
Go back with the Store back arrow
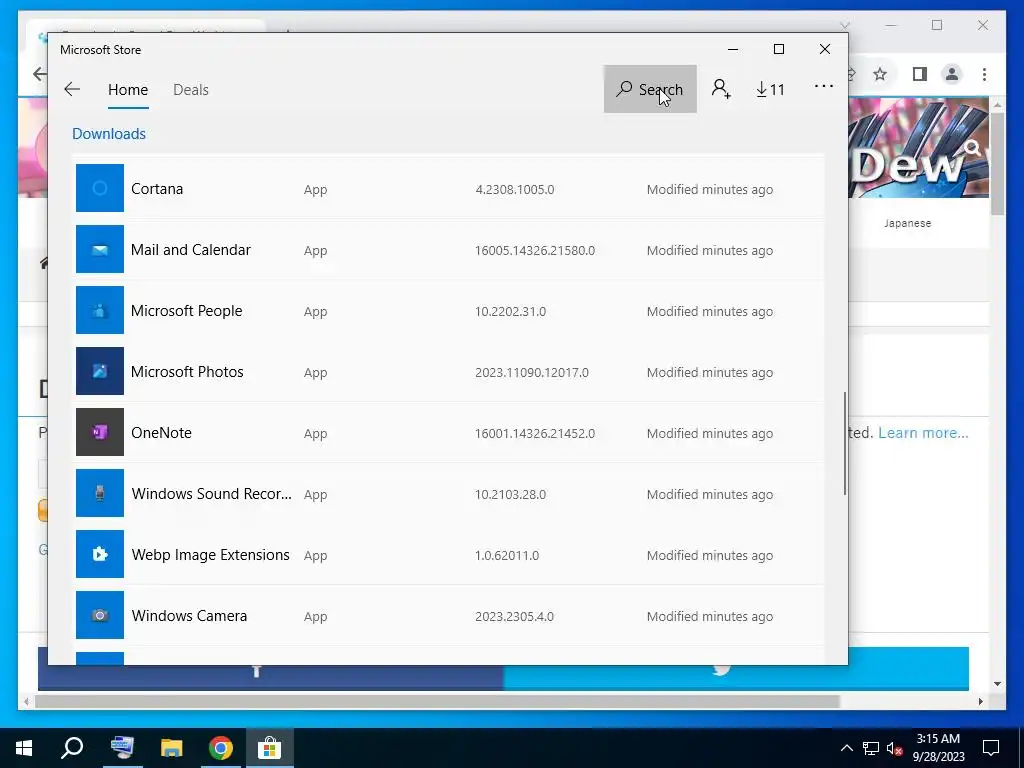pos(72,89)
